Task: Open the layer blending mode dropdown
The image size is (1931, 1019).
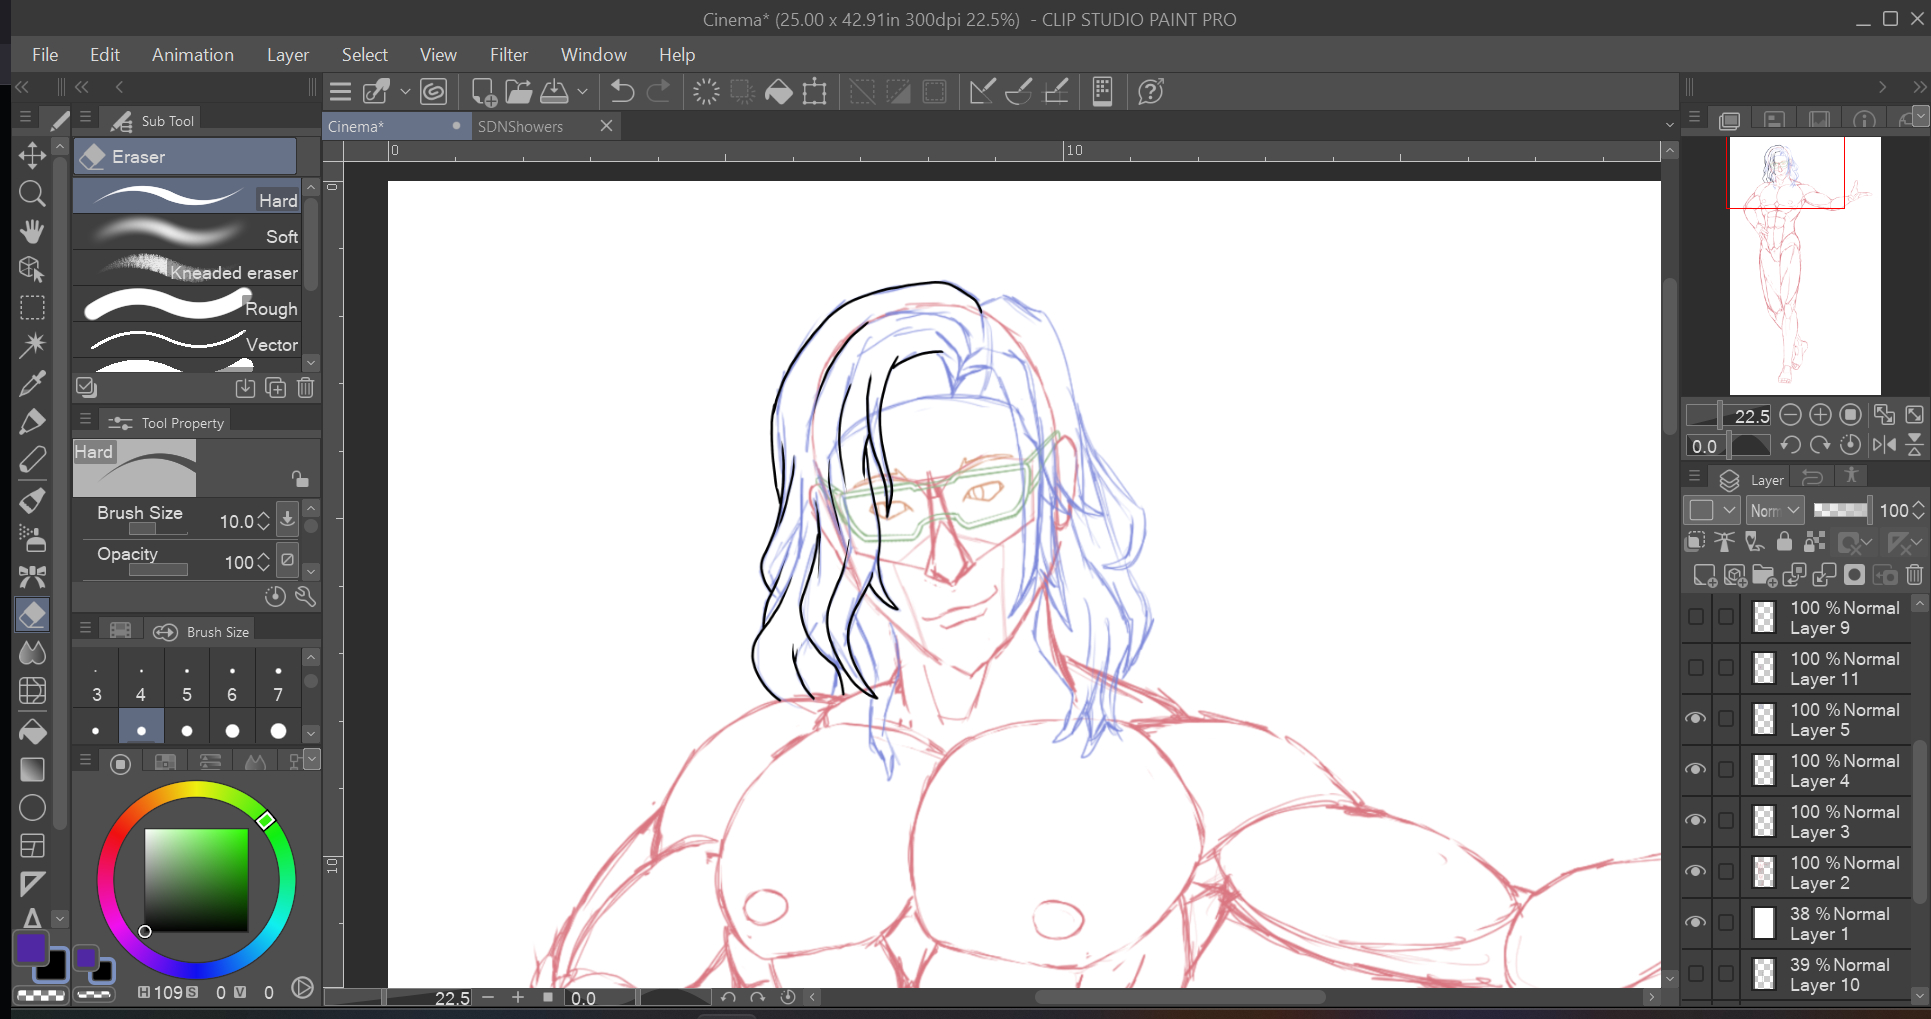Action: pyautogui.click(x=1775, y=510)
